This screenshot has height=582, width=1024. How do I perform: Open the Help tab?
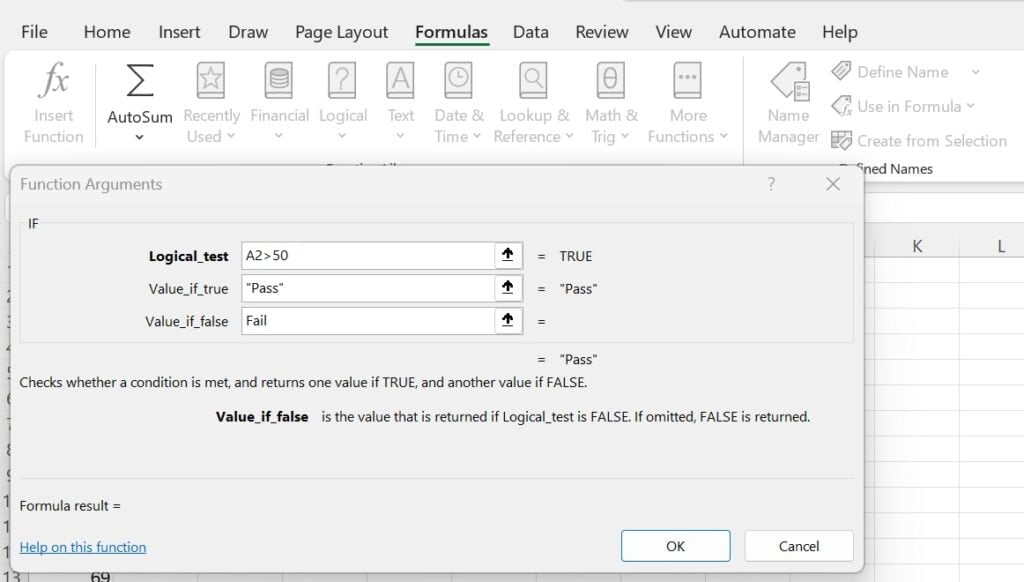point(840,32)
